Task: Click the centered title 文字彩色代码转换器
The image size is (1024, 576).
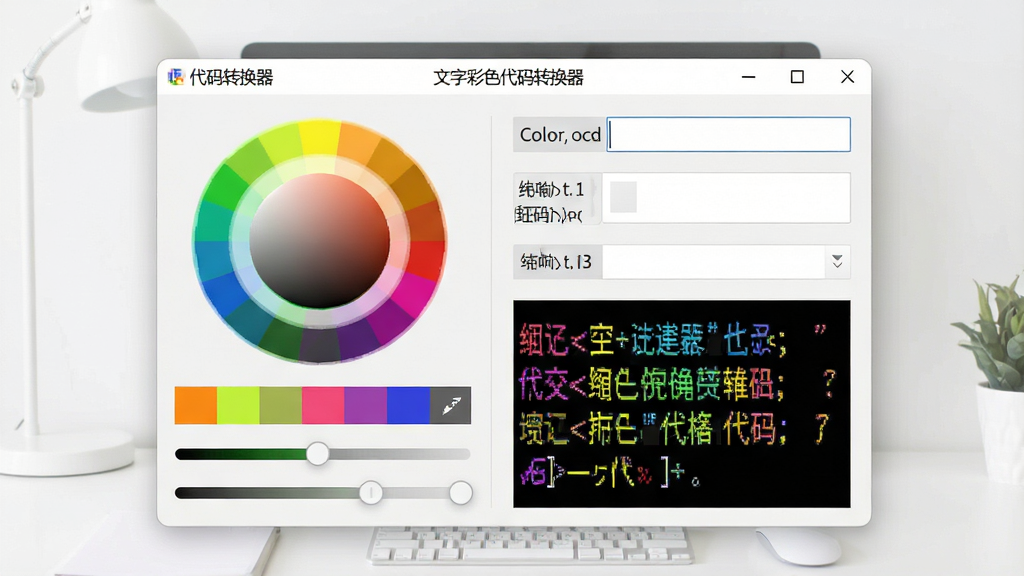Action: [x=508, y=78]
